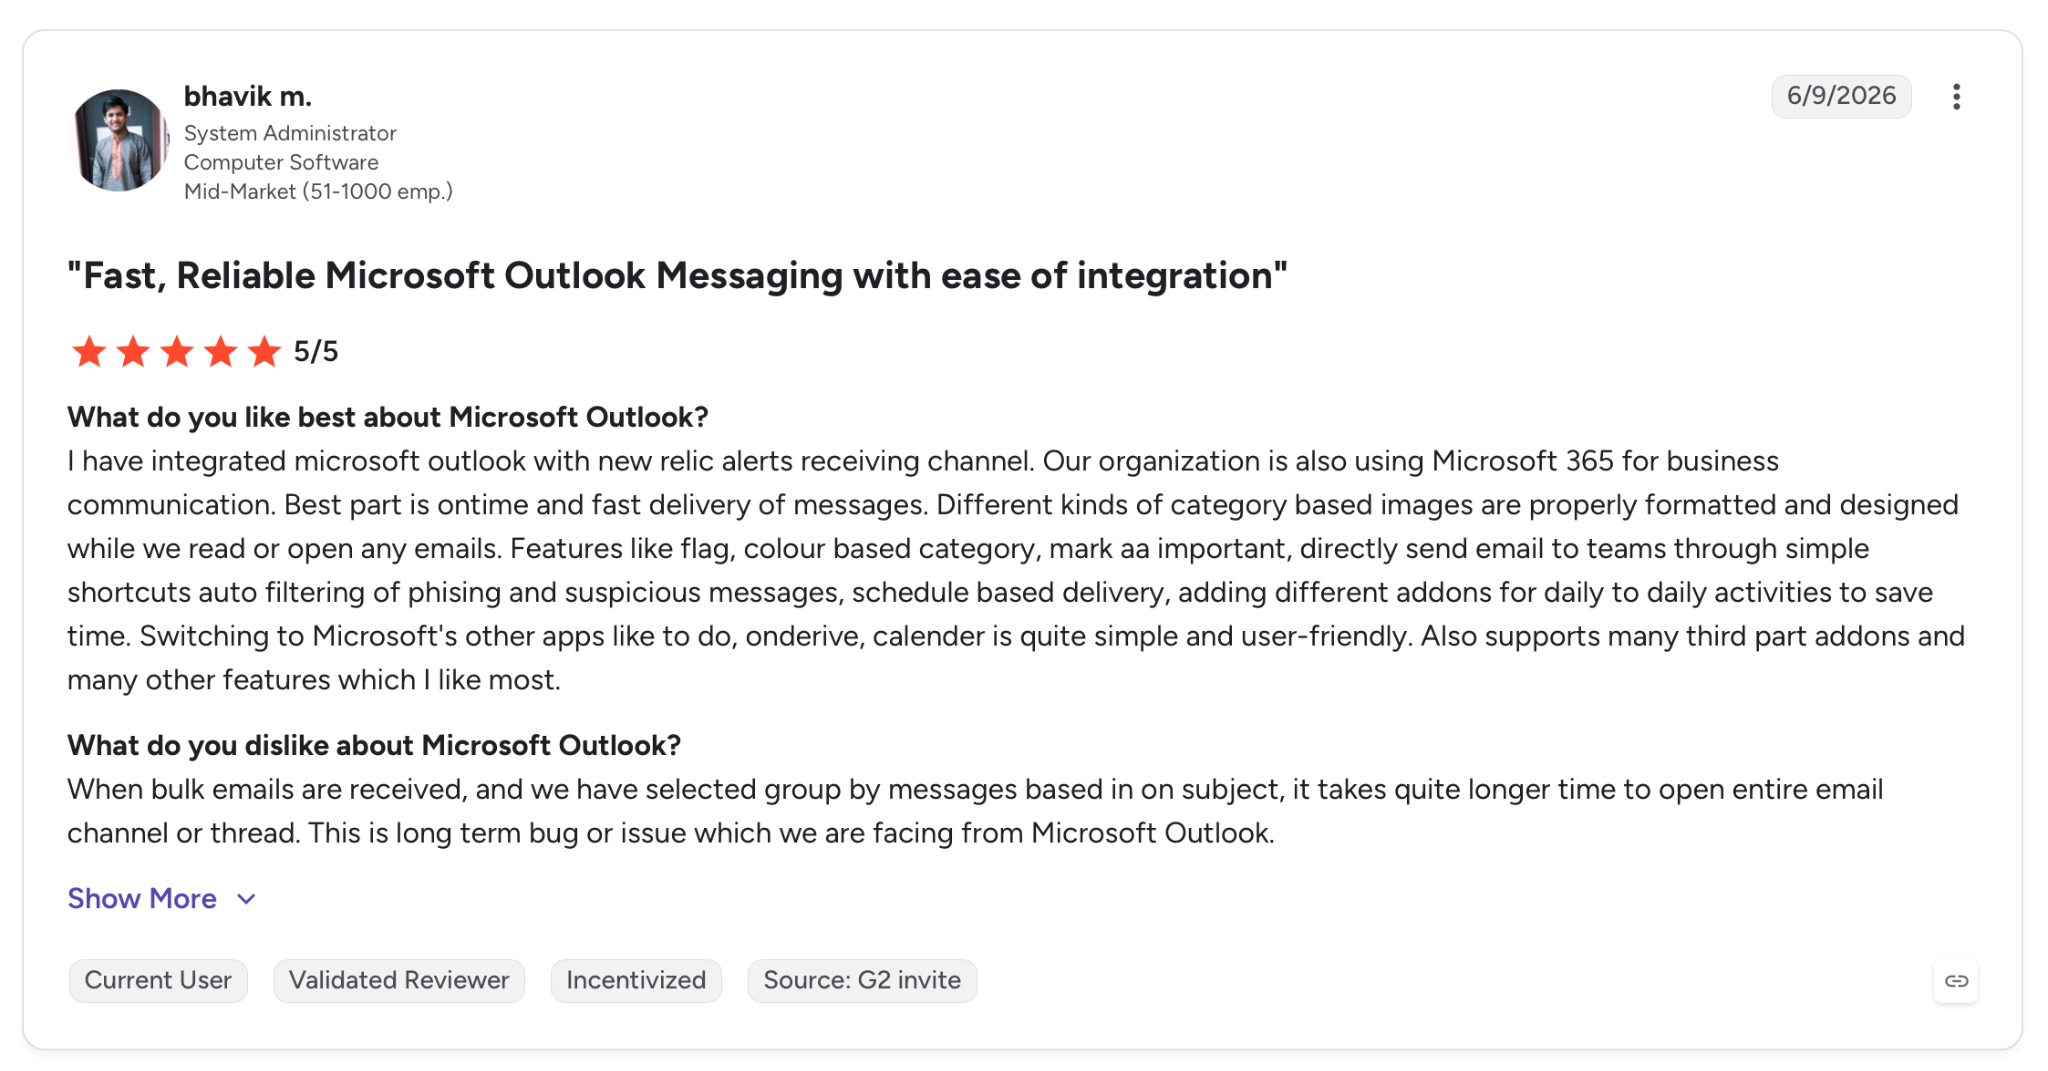Open the three-dot more options menu
The image size is (2048, 1071).
pos(1956,97)
